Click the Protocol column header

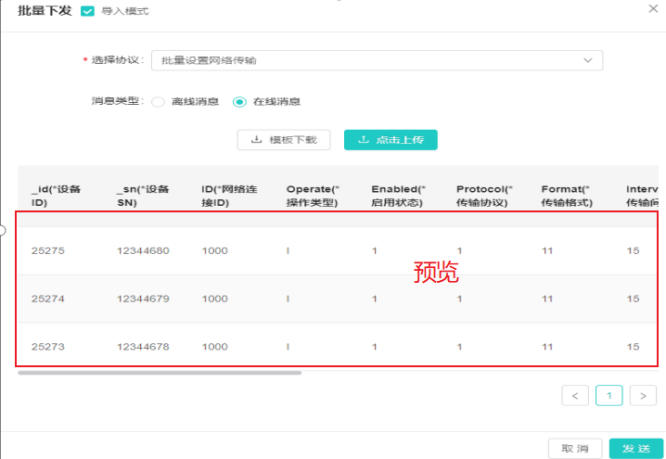[x=484, y=195]
